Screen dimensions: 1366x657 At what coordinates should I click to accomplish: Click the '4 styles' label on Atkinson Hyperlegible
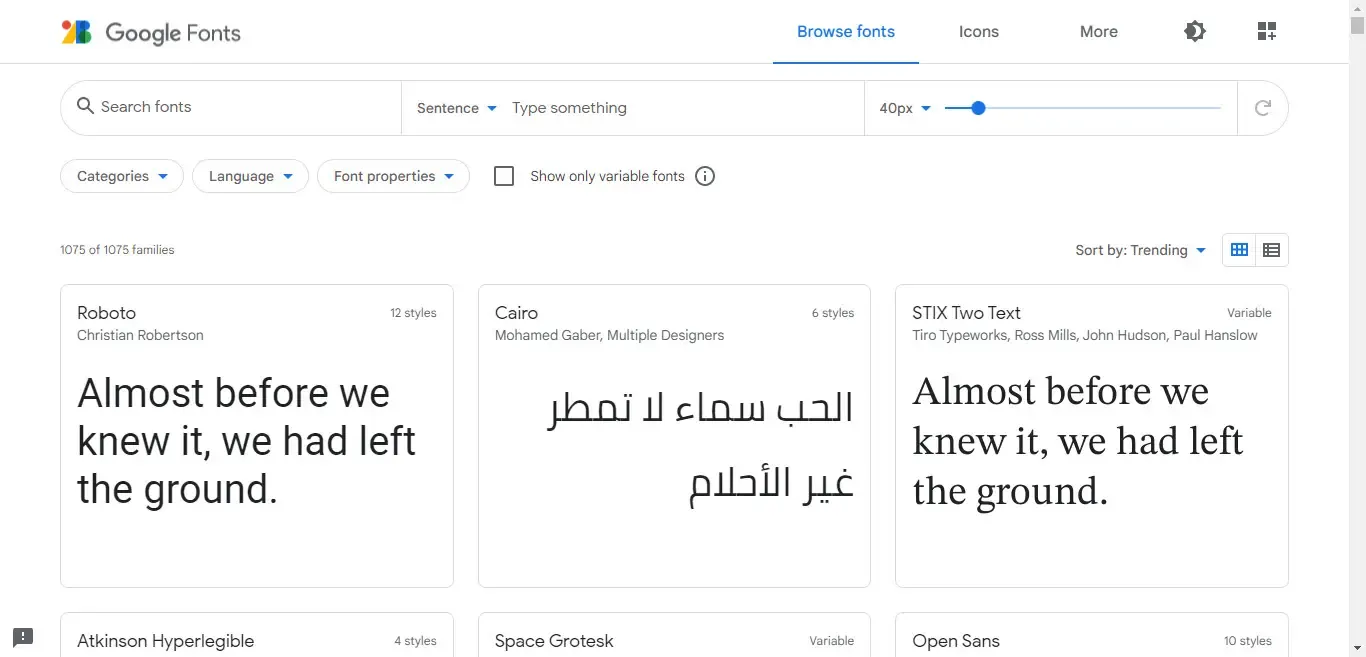click(x=415, y=641)
